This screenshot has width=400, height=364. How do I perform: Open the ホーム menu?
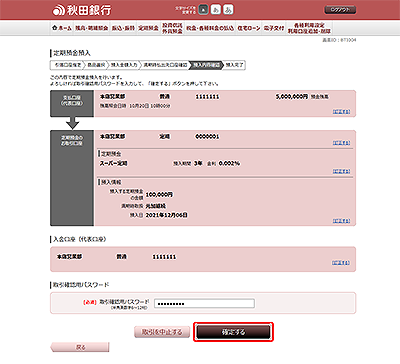(61, 28)
